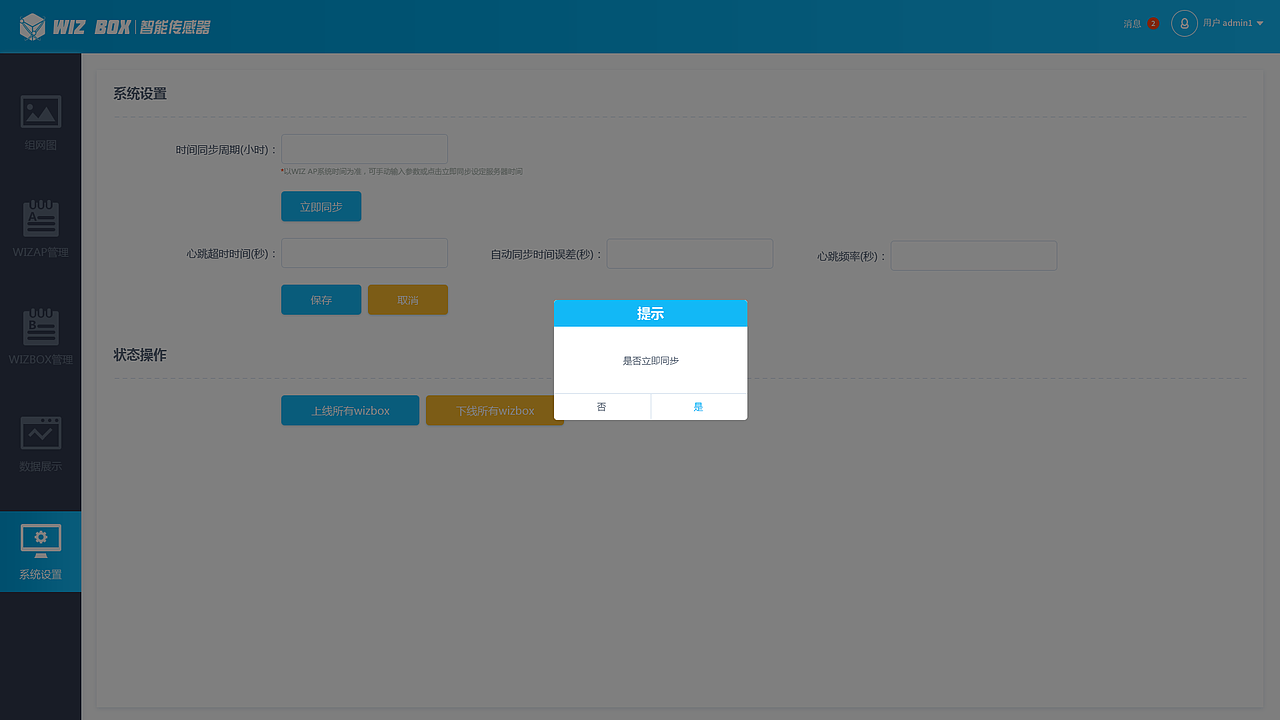Click the WIZ BOX logo icon

coord(33,27)
